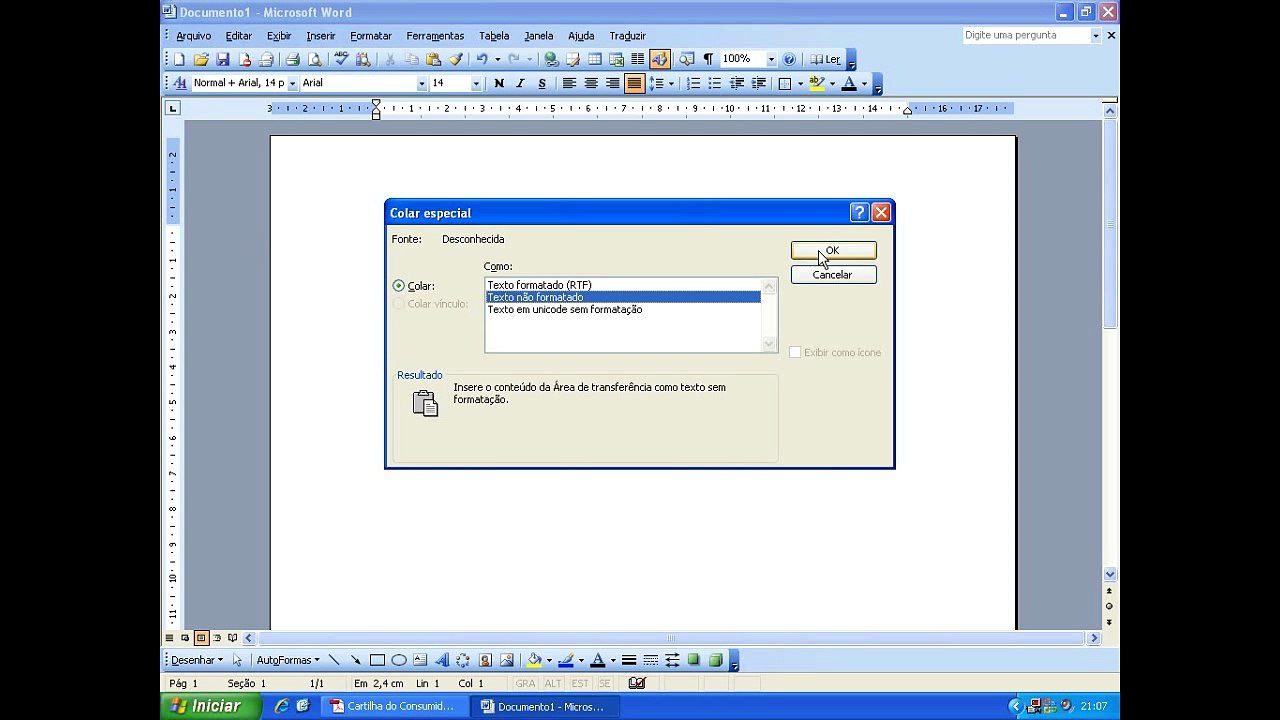Open the Microsoft Word help icon

coord(789,60)
